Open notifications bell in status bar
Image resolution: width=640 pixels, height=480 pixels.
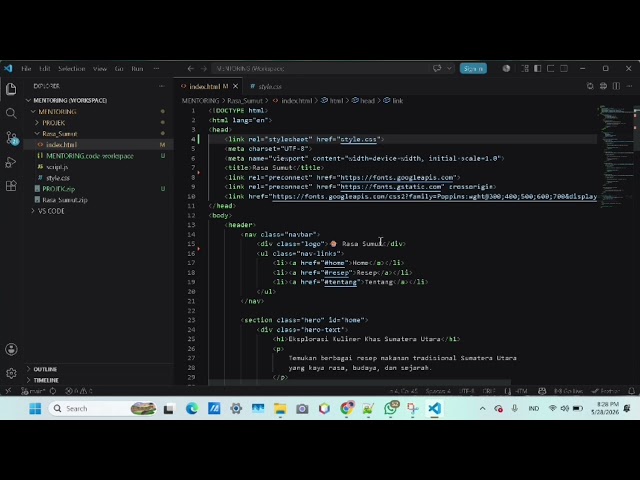click(631, 391)
